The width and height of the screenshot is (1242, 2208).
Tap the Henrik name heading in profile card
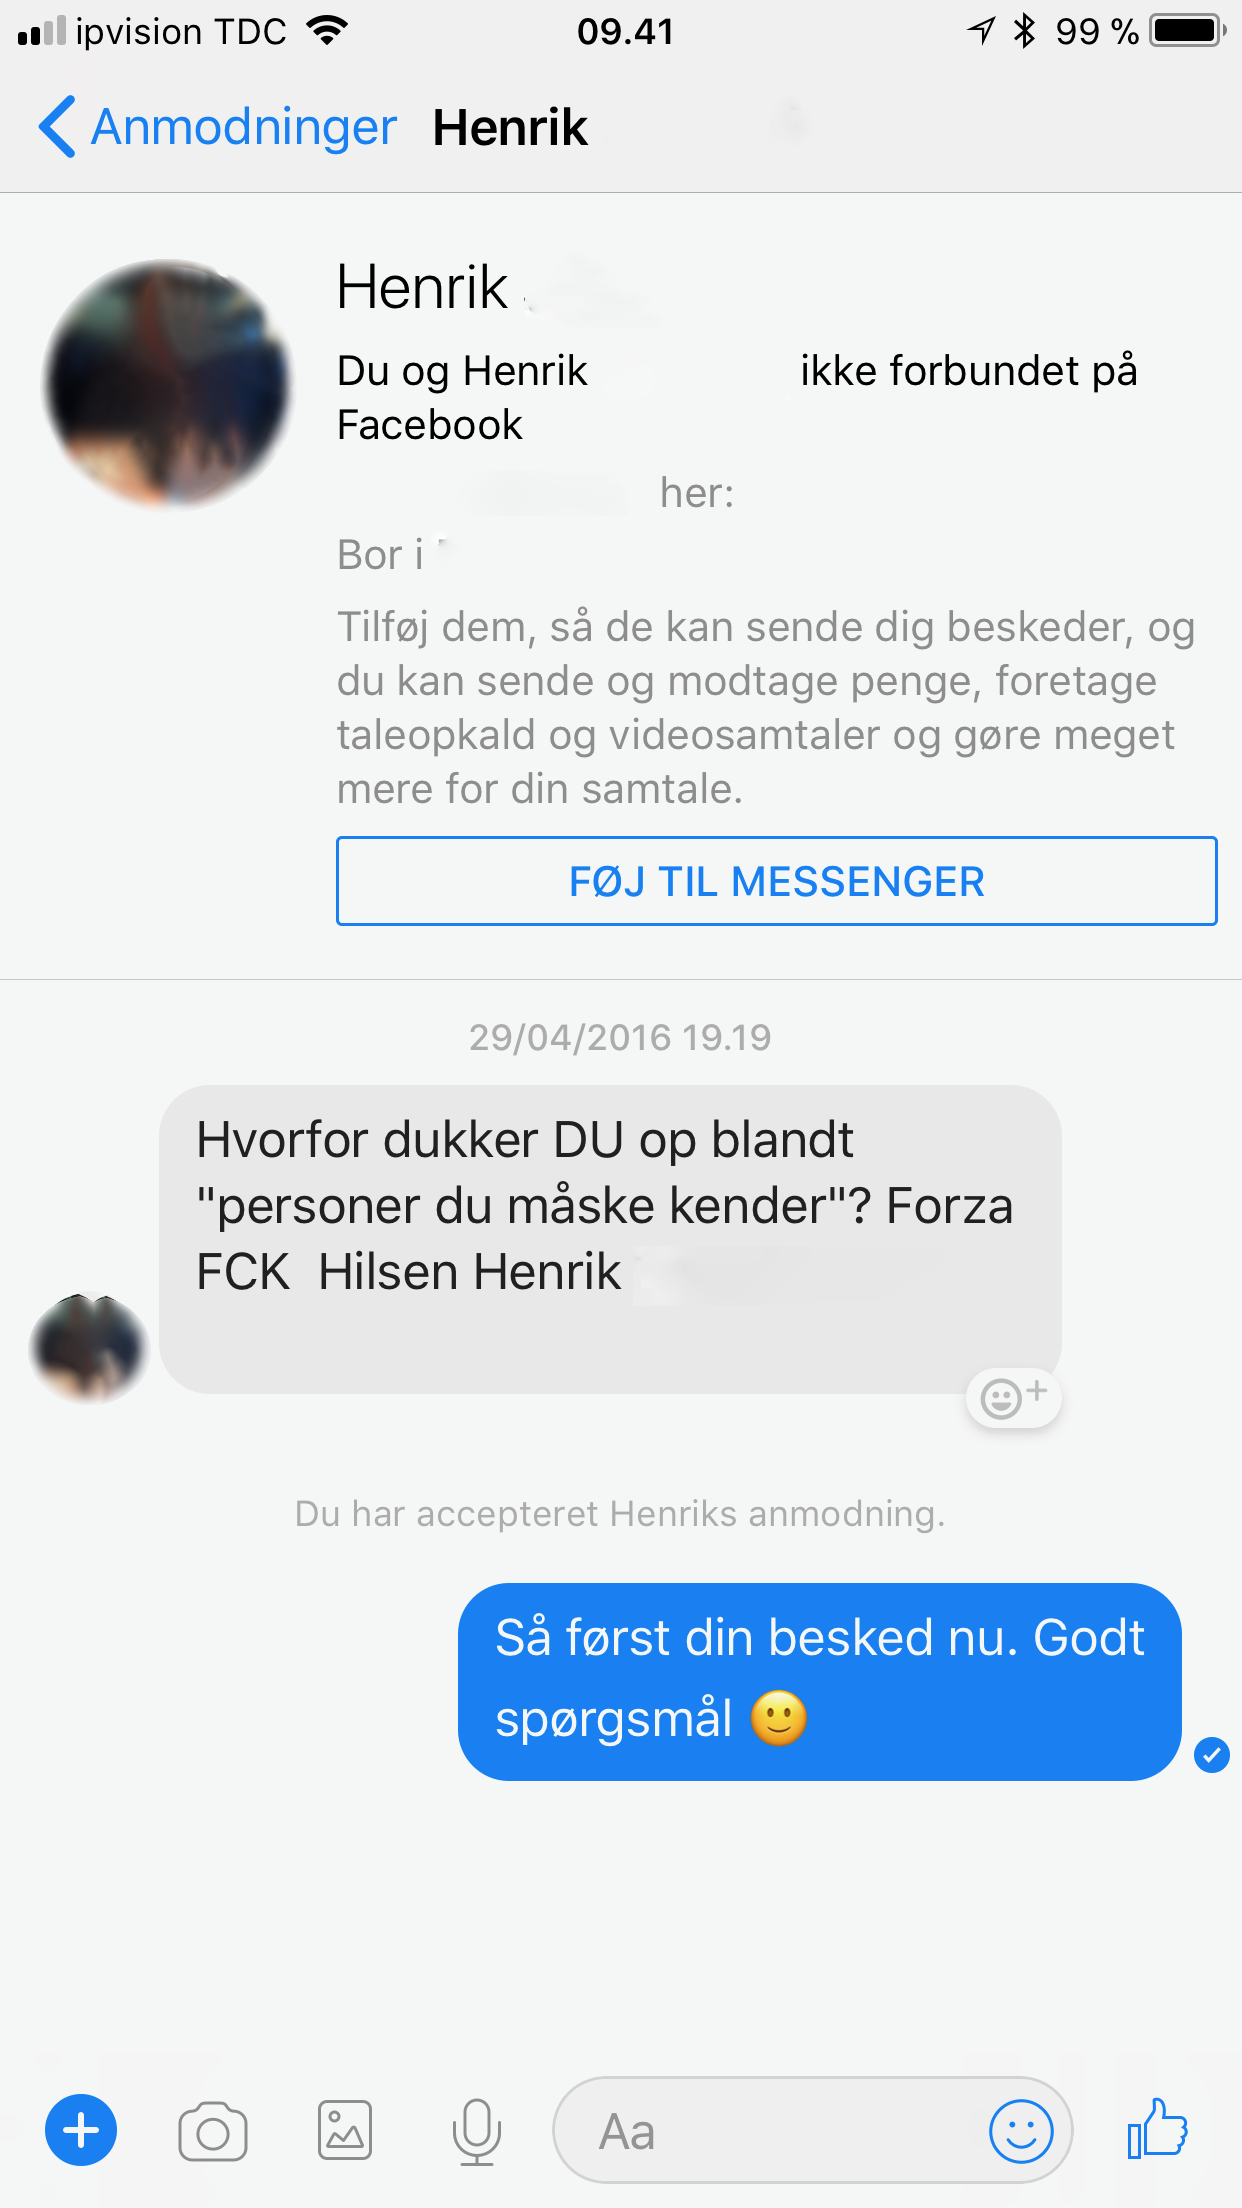click(x=422, y=288)
